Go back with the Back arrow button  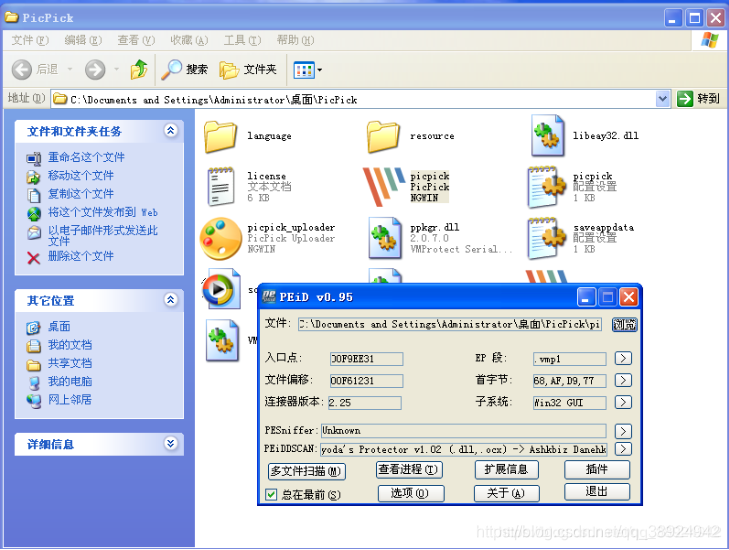[x=22, y=70]
